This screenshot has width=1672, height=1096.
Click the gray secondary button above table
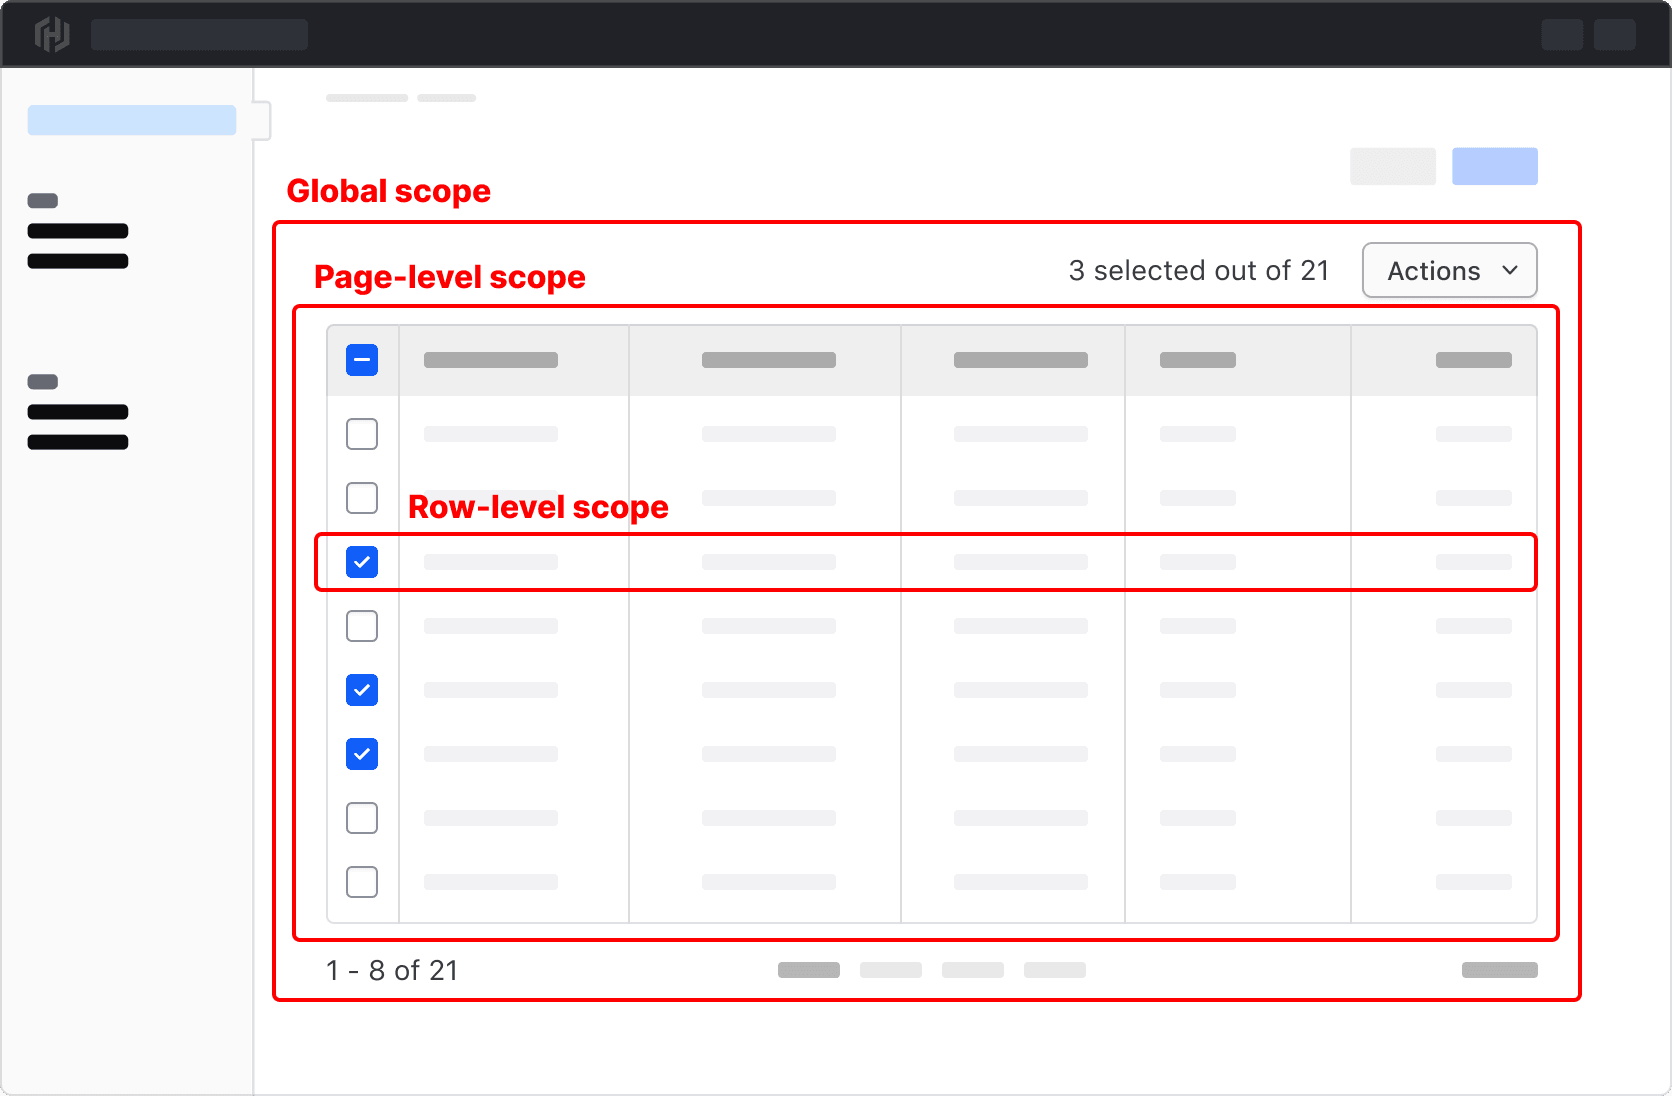click(x=1392, y=167)
